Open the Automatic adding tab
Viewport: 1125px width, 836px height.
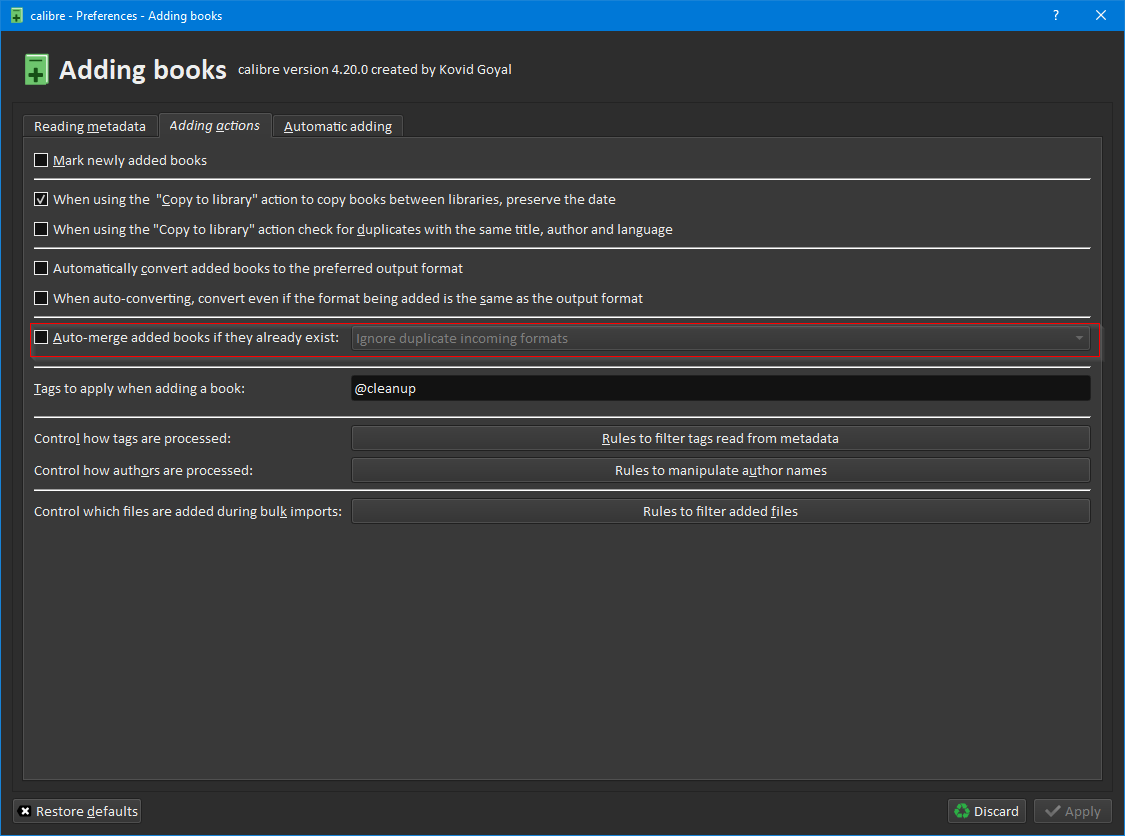point(338,126)
